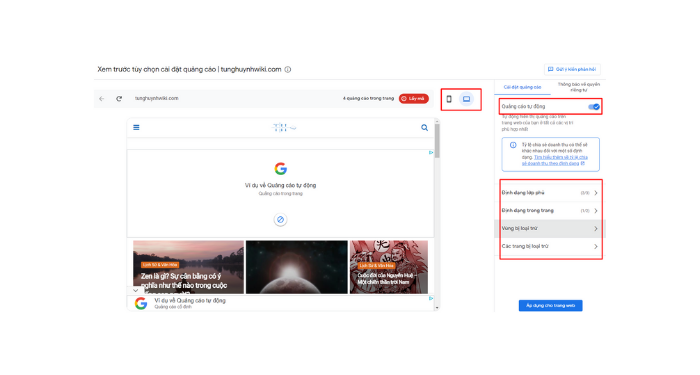Screen dimensions: 700x375
Task: Switch preview to mobile device icon
Action: (x=449, y=99)
